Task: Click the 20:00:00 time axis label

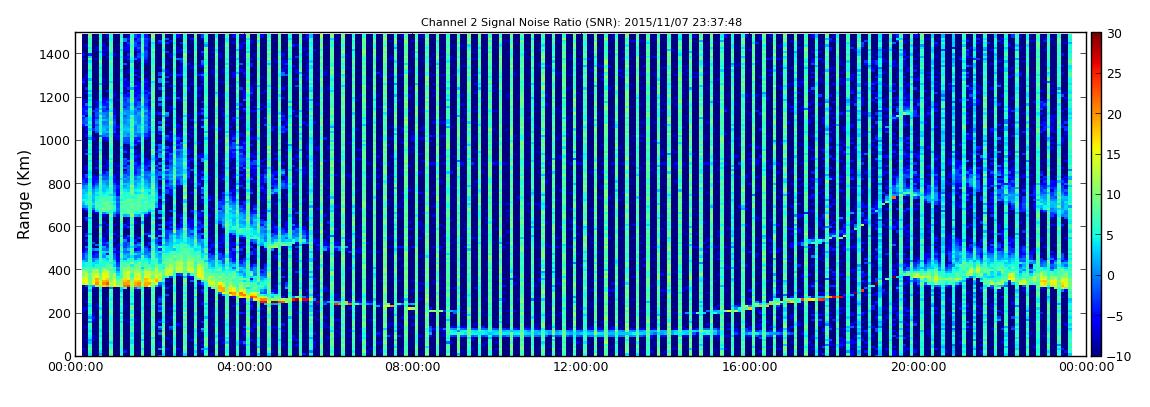Action: (918, 367)
